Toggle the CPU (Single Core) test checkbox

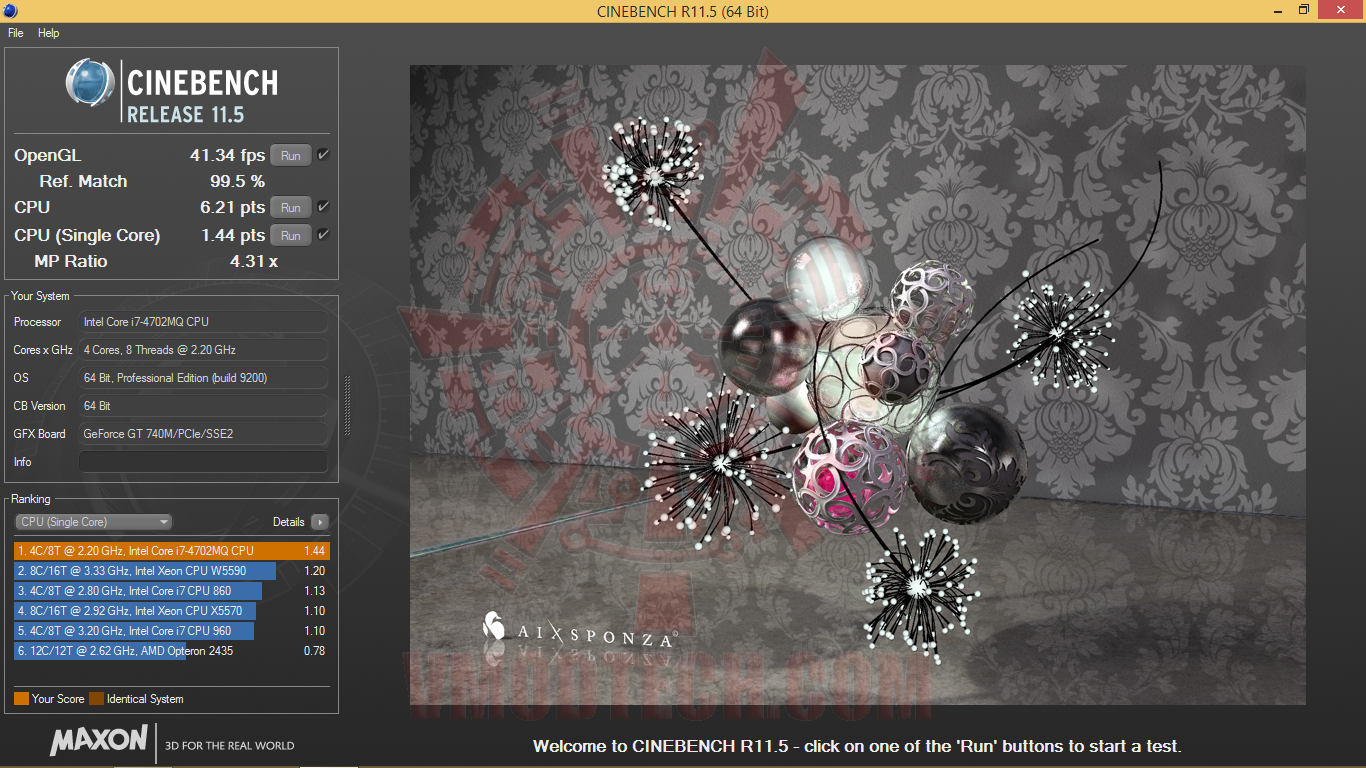[323, 235]
